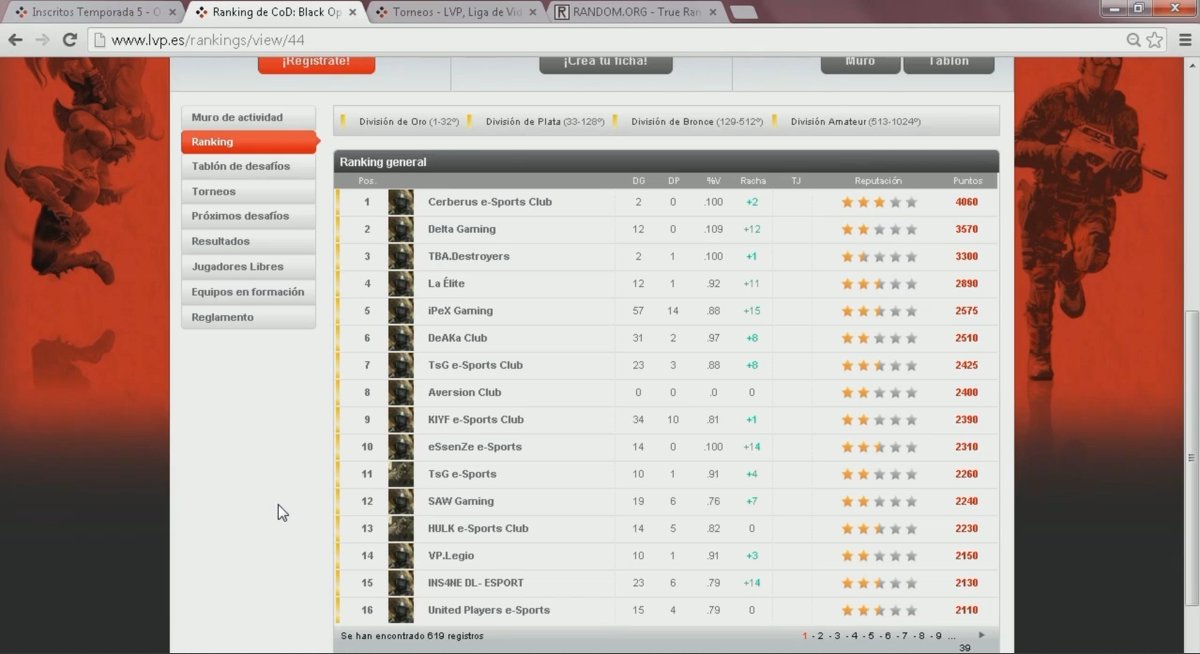The image size is (1200, 654).
Task: Click the iPeX Gaming team avatar
Action: point(401,311)
